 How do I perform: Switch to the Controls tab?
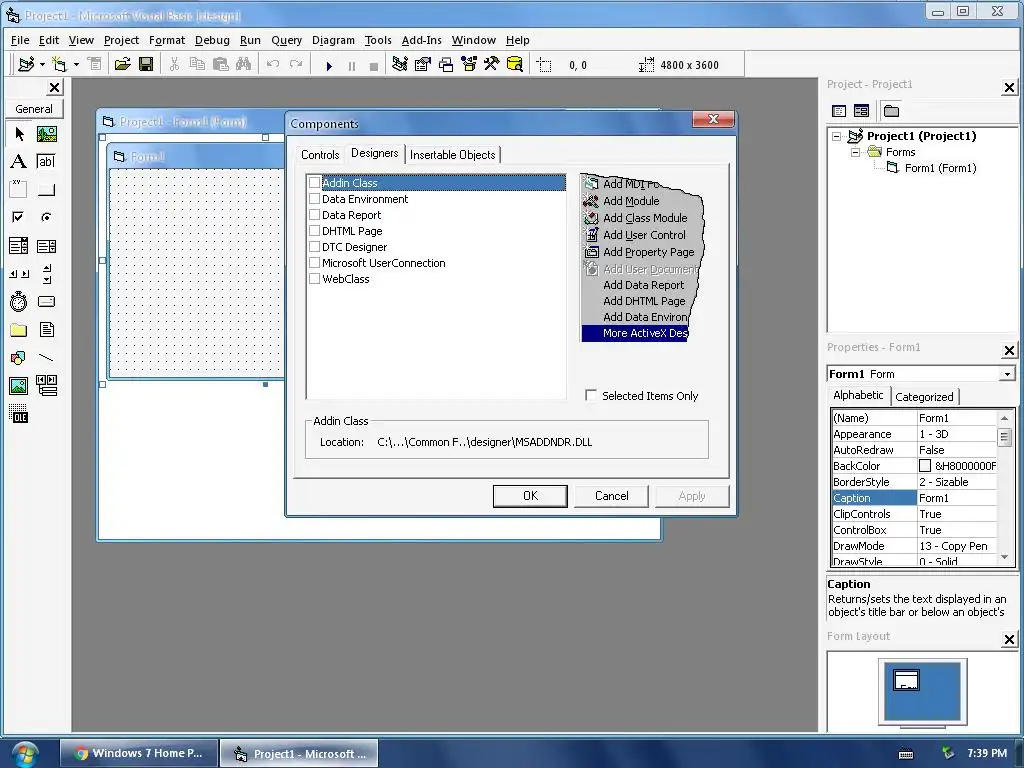pyautogui.click(x=320, y=155)
